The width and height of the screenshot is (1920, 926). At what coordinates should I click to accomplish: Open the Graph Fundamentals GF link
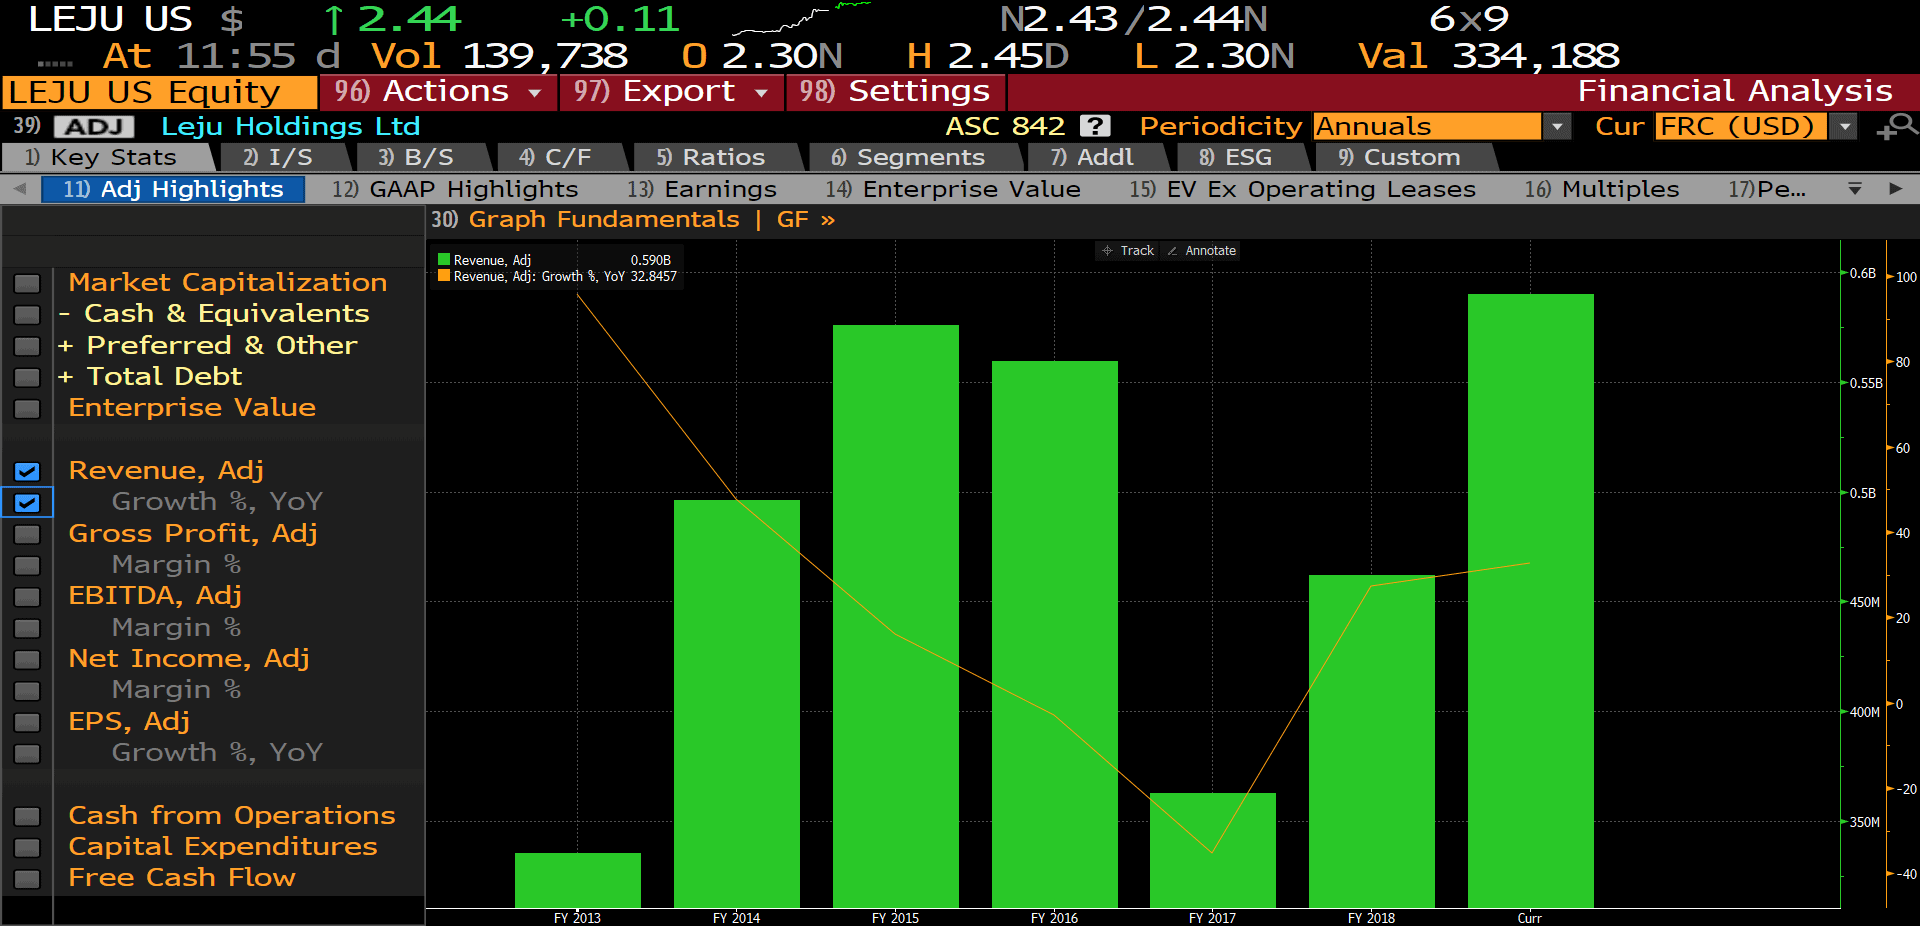click(x=633, y=220)
